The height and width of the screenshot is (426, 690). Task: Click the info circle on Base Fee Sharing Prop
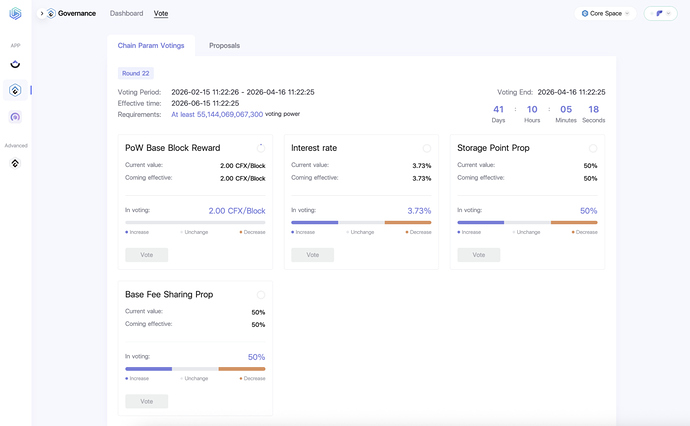(x=261, y=294)
